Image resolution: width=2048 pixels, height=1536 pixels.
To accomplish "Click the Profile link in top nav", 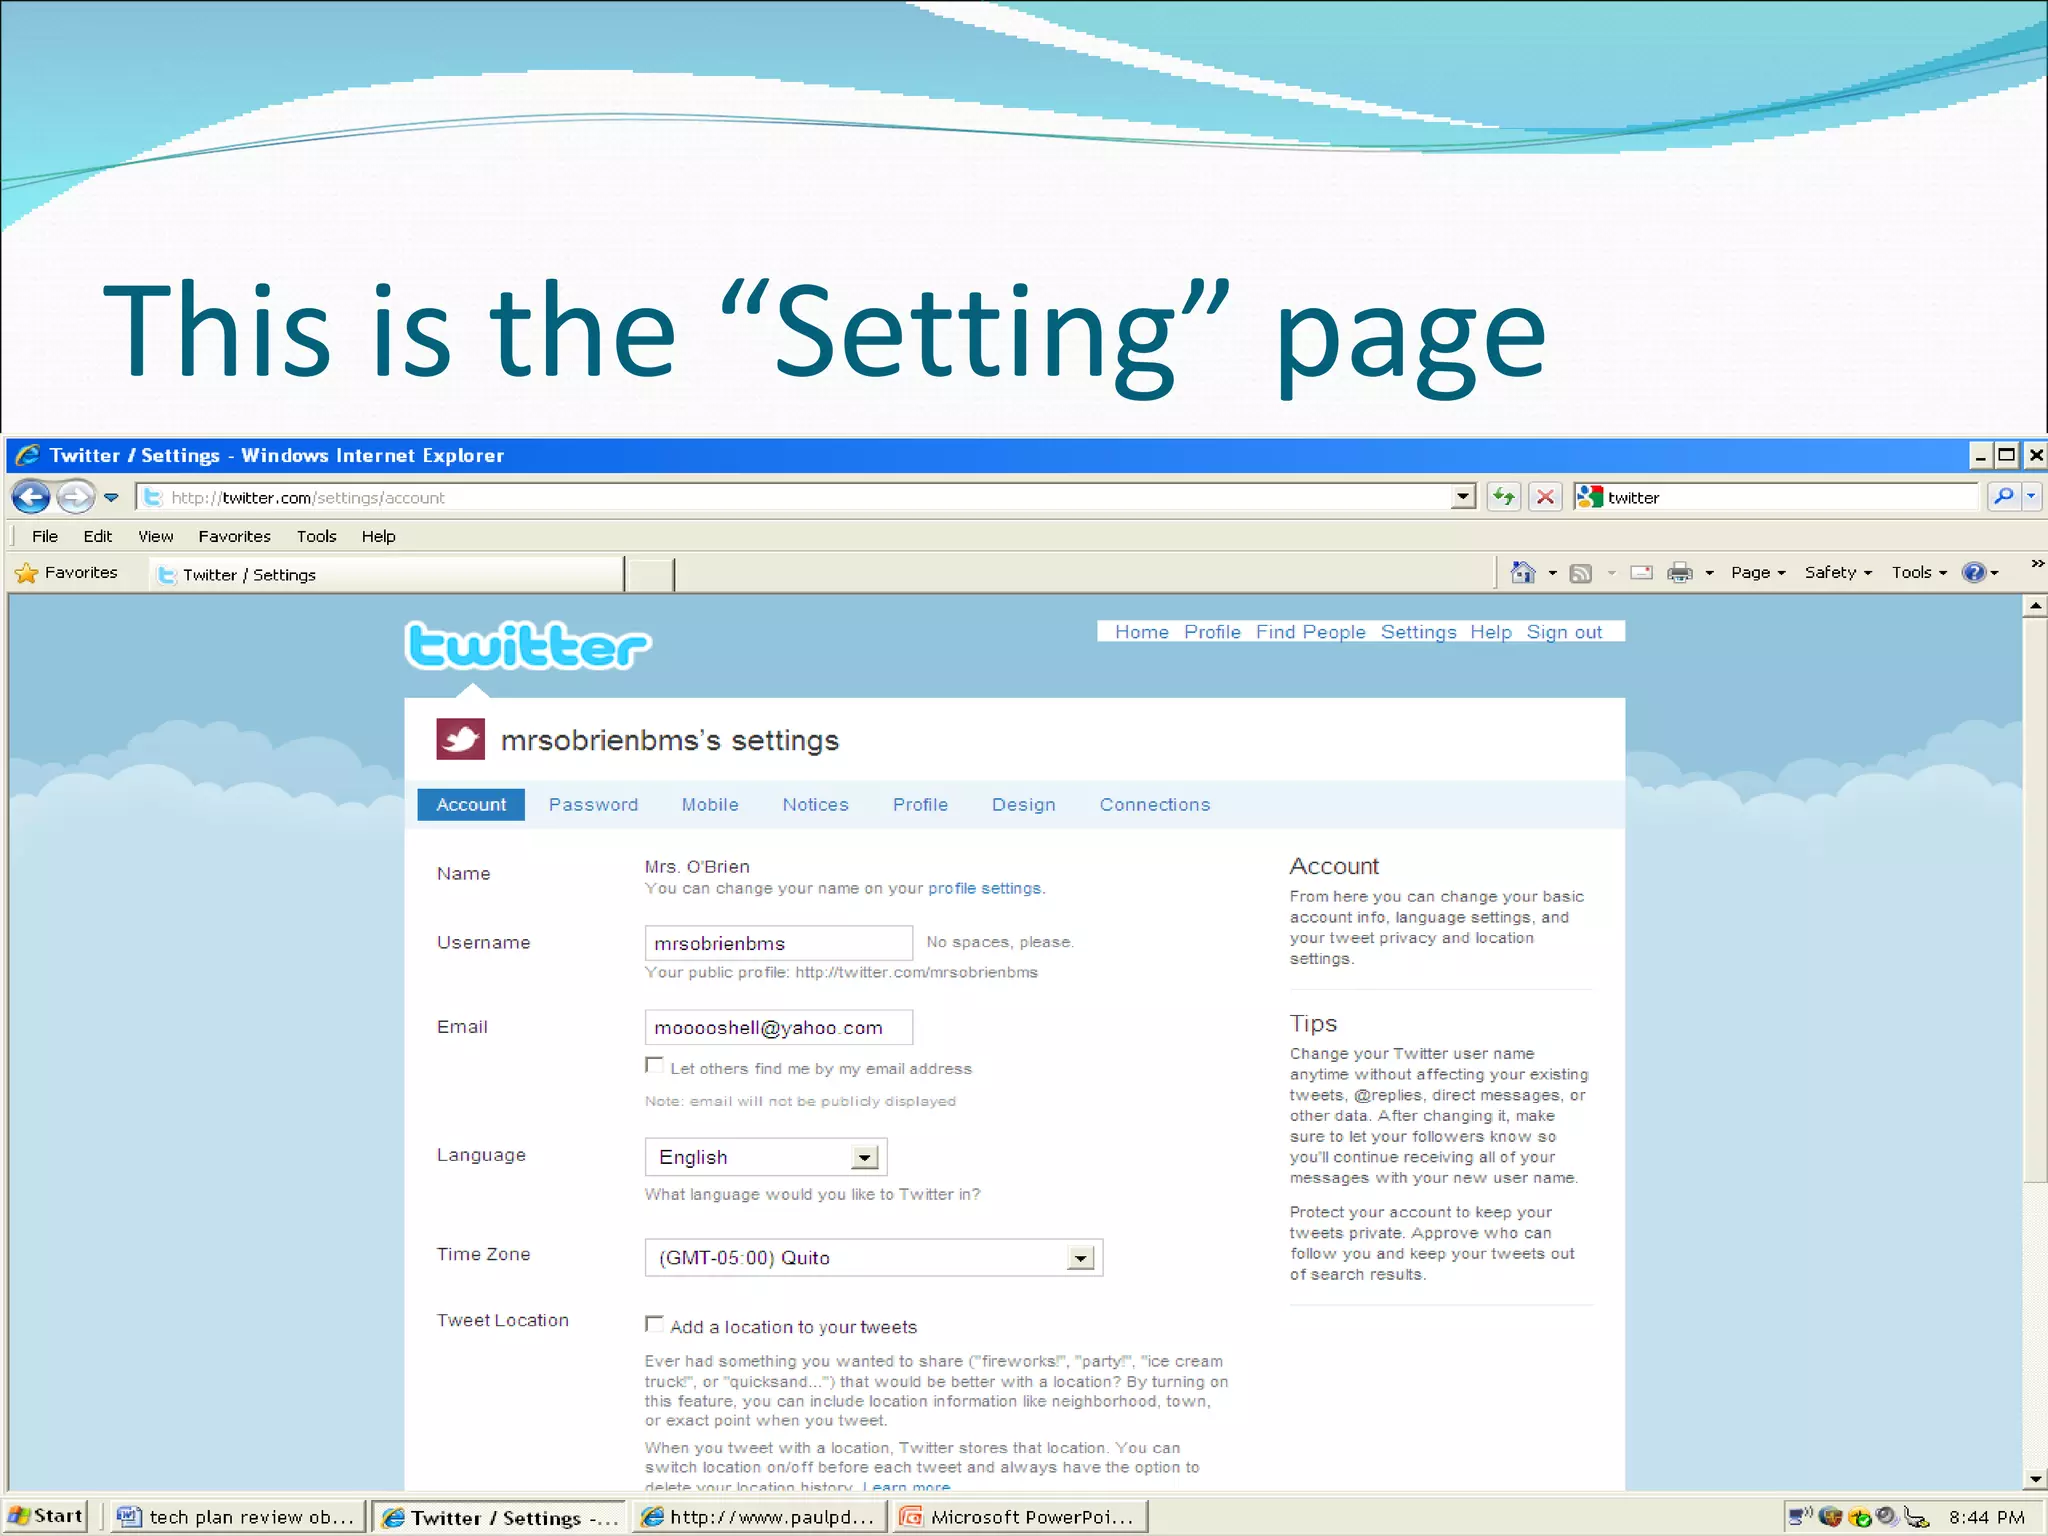I will (1211, 632).
